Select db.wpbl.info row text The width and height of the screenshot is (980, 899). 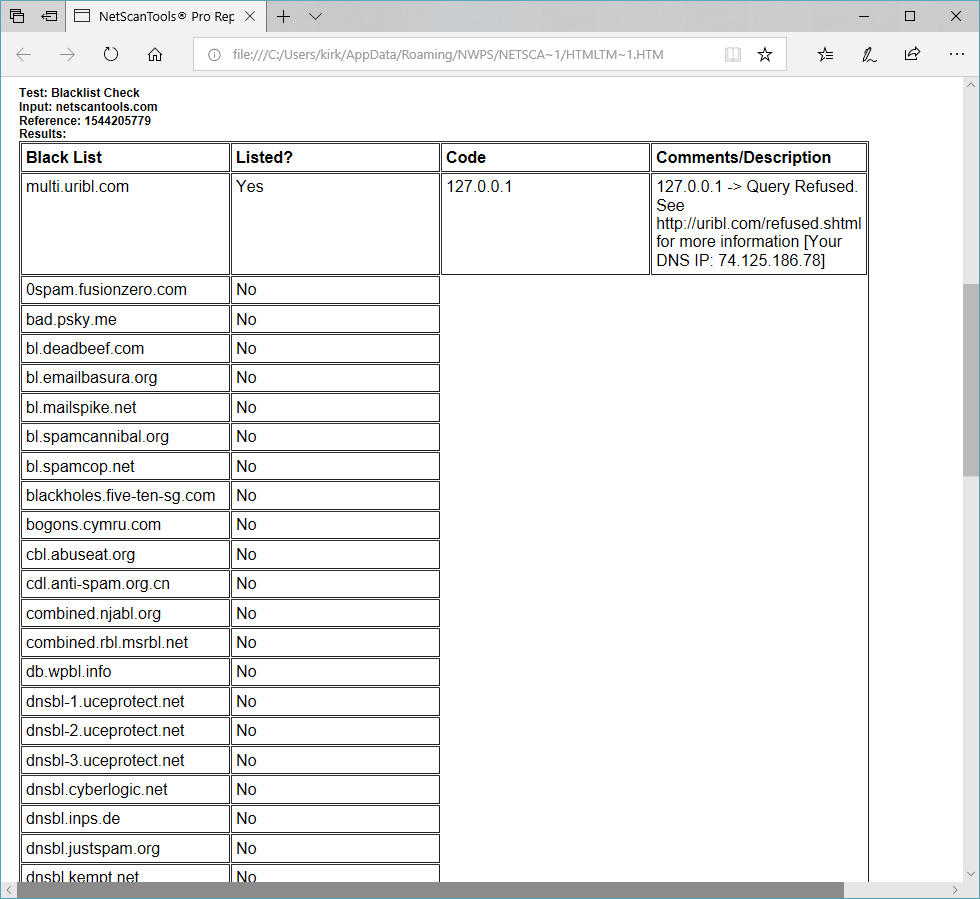(x=69, y=671)
